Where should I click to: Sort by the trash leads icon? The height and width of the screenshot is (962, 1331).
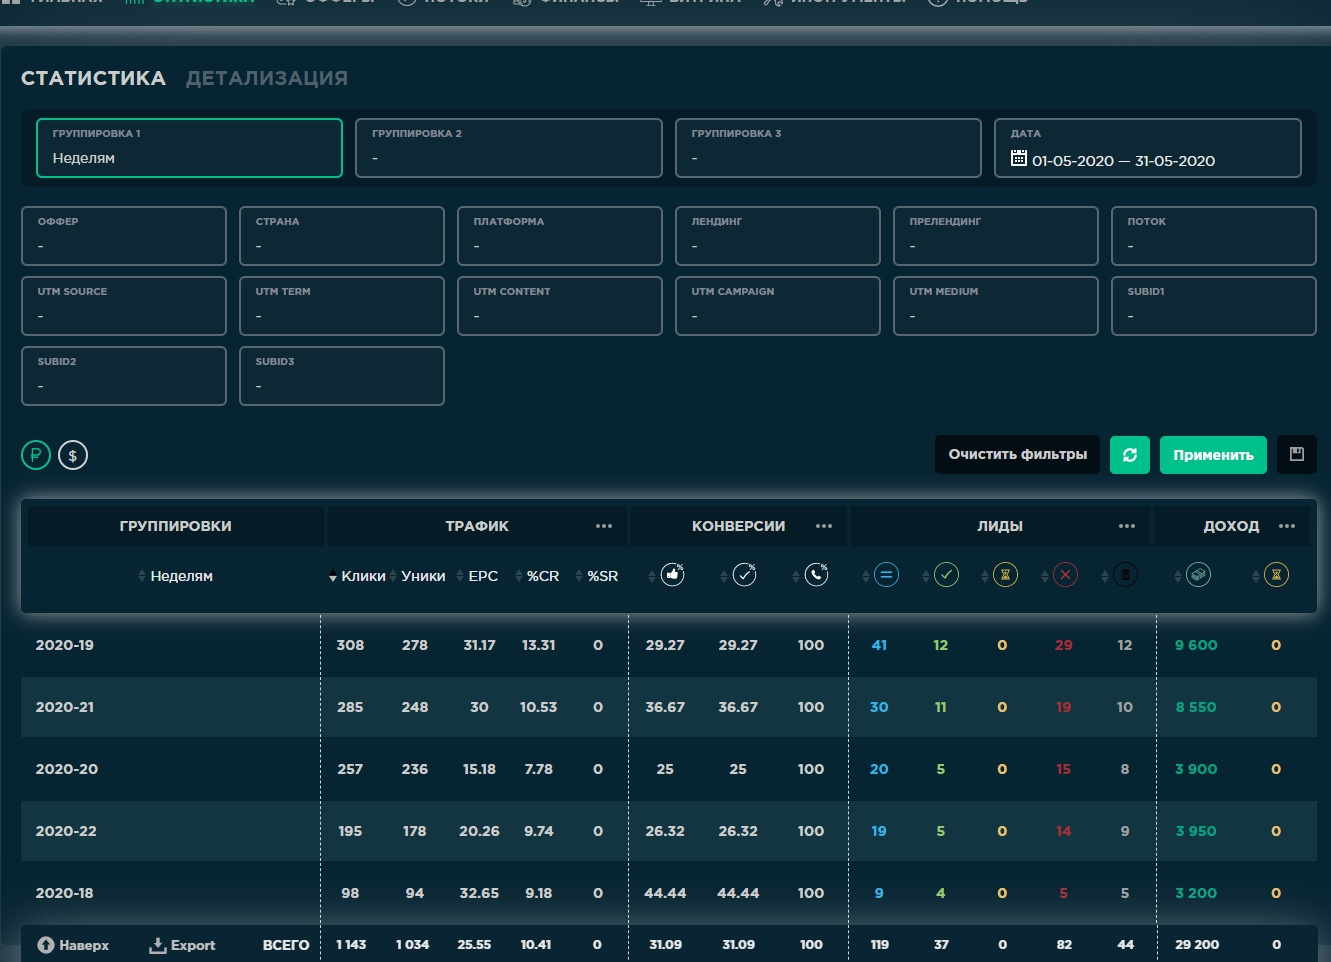(1125, 575)
